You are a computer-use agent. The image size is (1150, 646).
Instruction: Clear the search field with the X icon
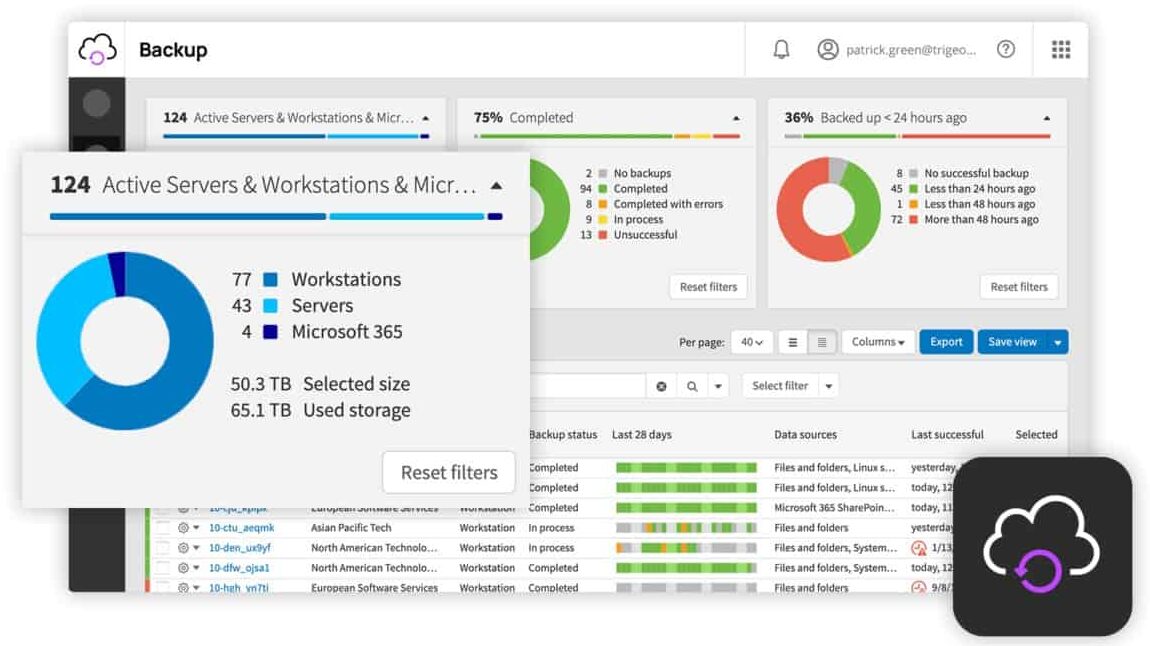pos(660,385)
